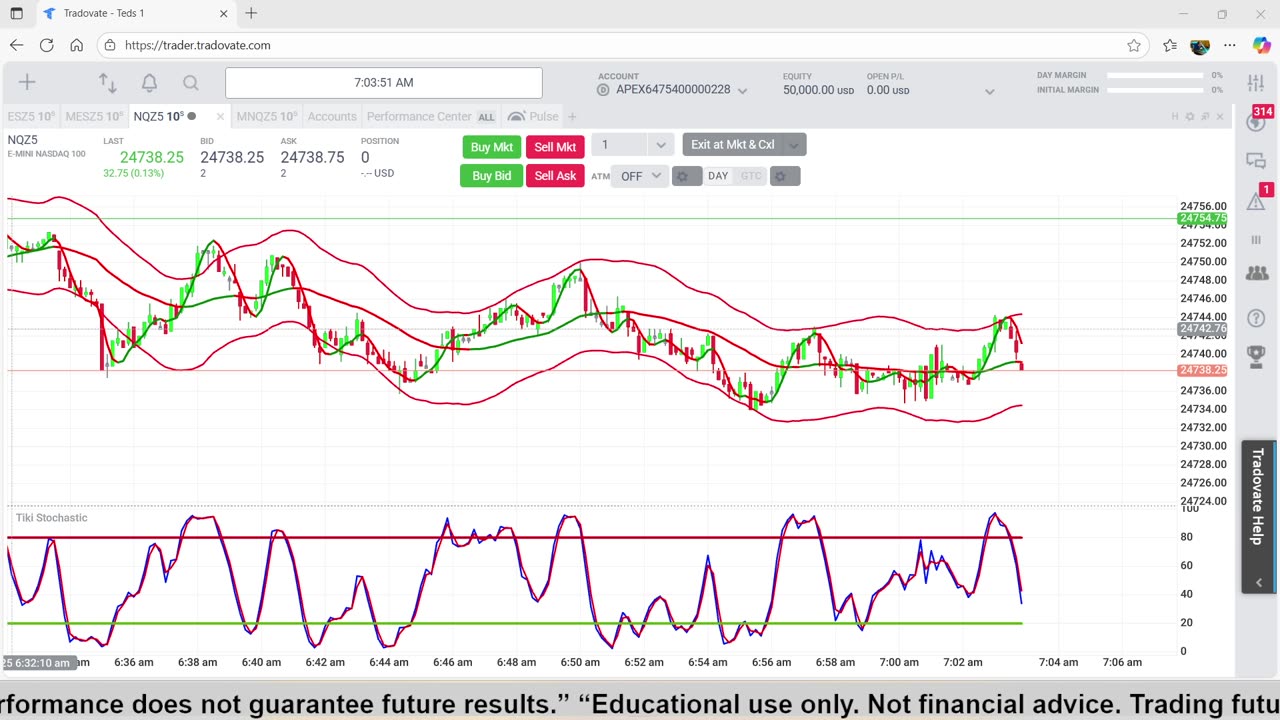Open the Pulse tab
Screen dimensions: 1280x720
pos(534,117)
